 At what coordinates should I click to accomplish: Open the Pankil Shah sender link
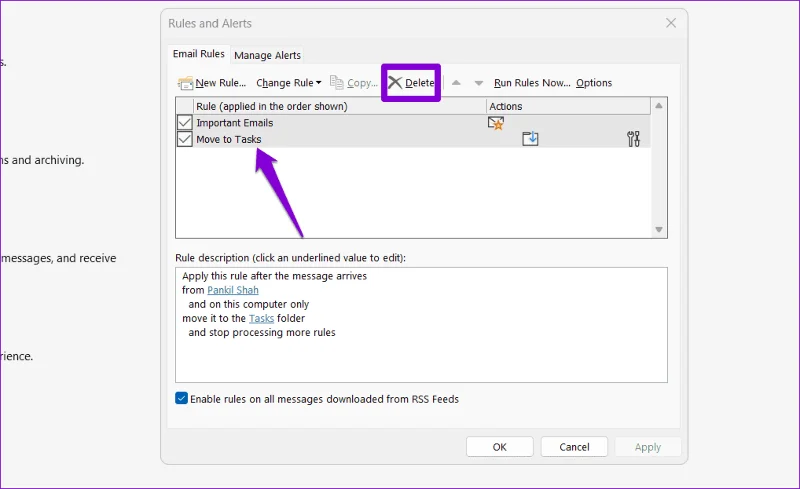tap(233, 290)
